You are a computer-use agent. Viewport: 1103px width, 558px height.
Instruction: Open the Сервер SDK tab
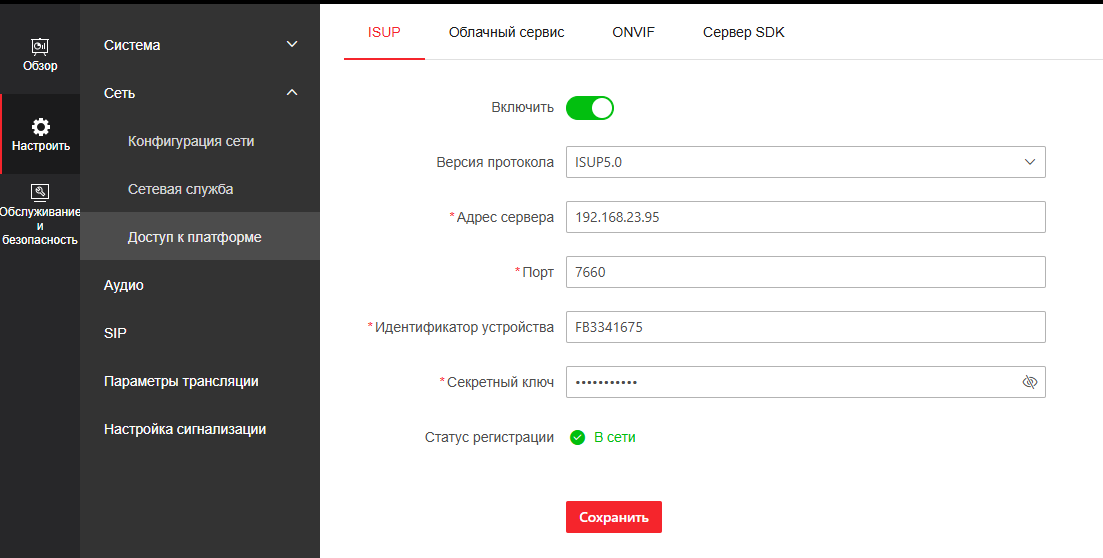coord(743,32)
